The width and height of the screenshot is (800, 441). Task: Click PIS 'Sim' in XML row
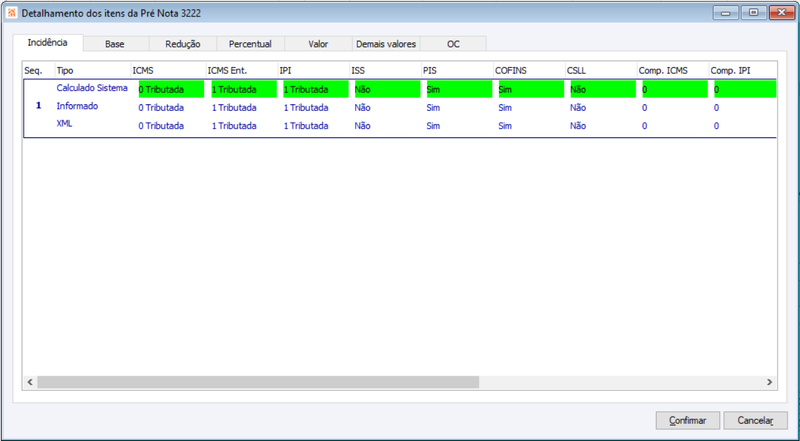click(x=433, y=126)
